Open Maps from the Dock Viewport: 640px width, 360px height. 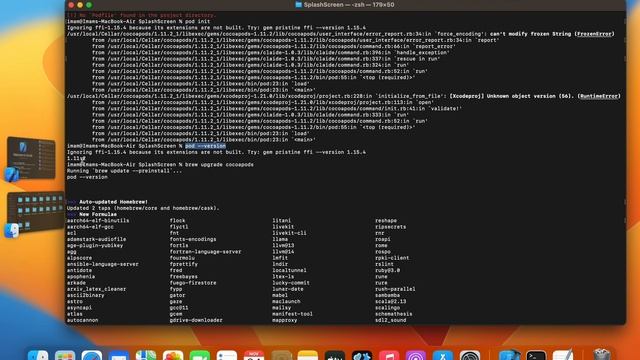[146, 354]
